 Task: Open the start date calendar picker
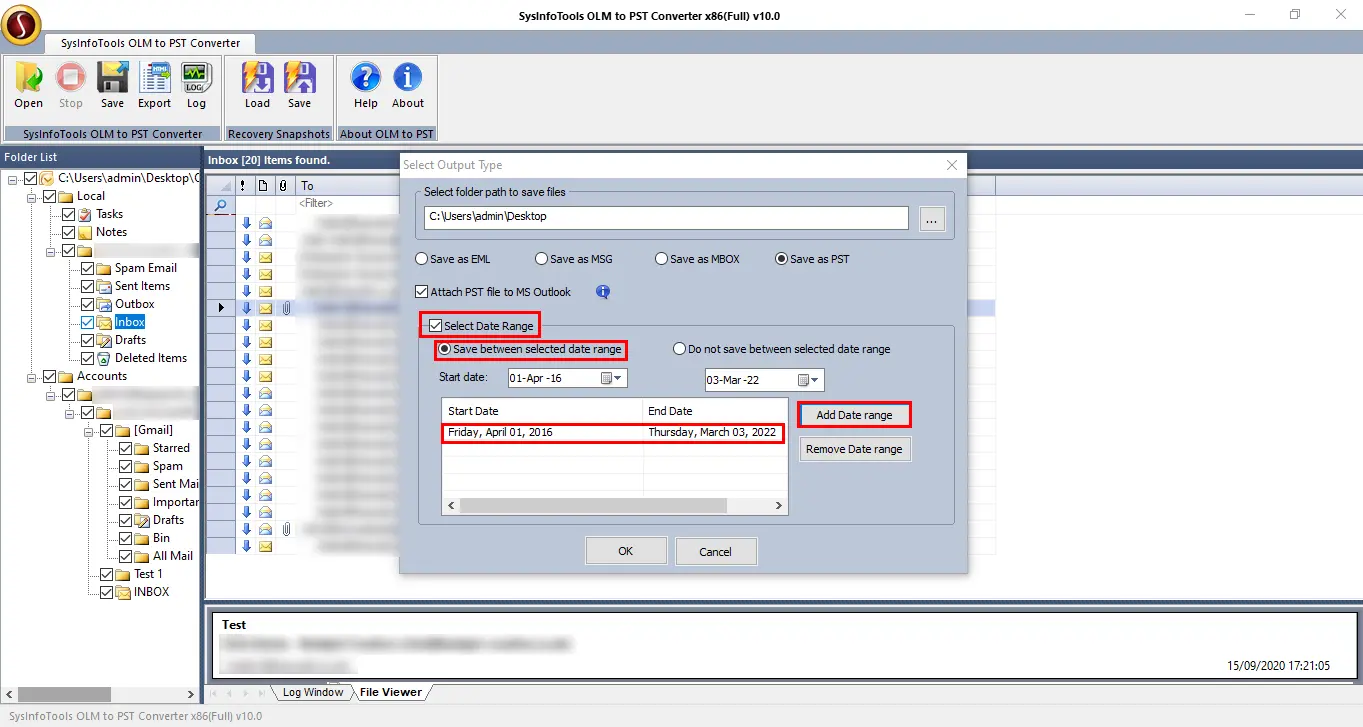pyautogui.click(x=611, y=378)
